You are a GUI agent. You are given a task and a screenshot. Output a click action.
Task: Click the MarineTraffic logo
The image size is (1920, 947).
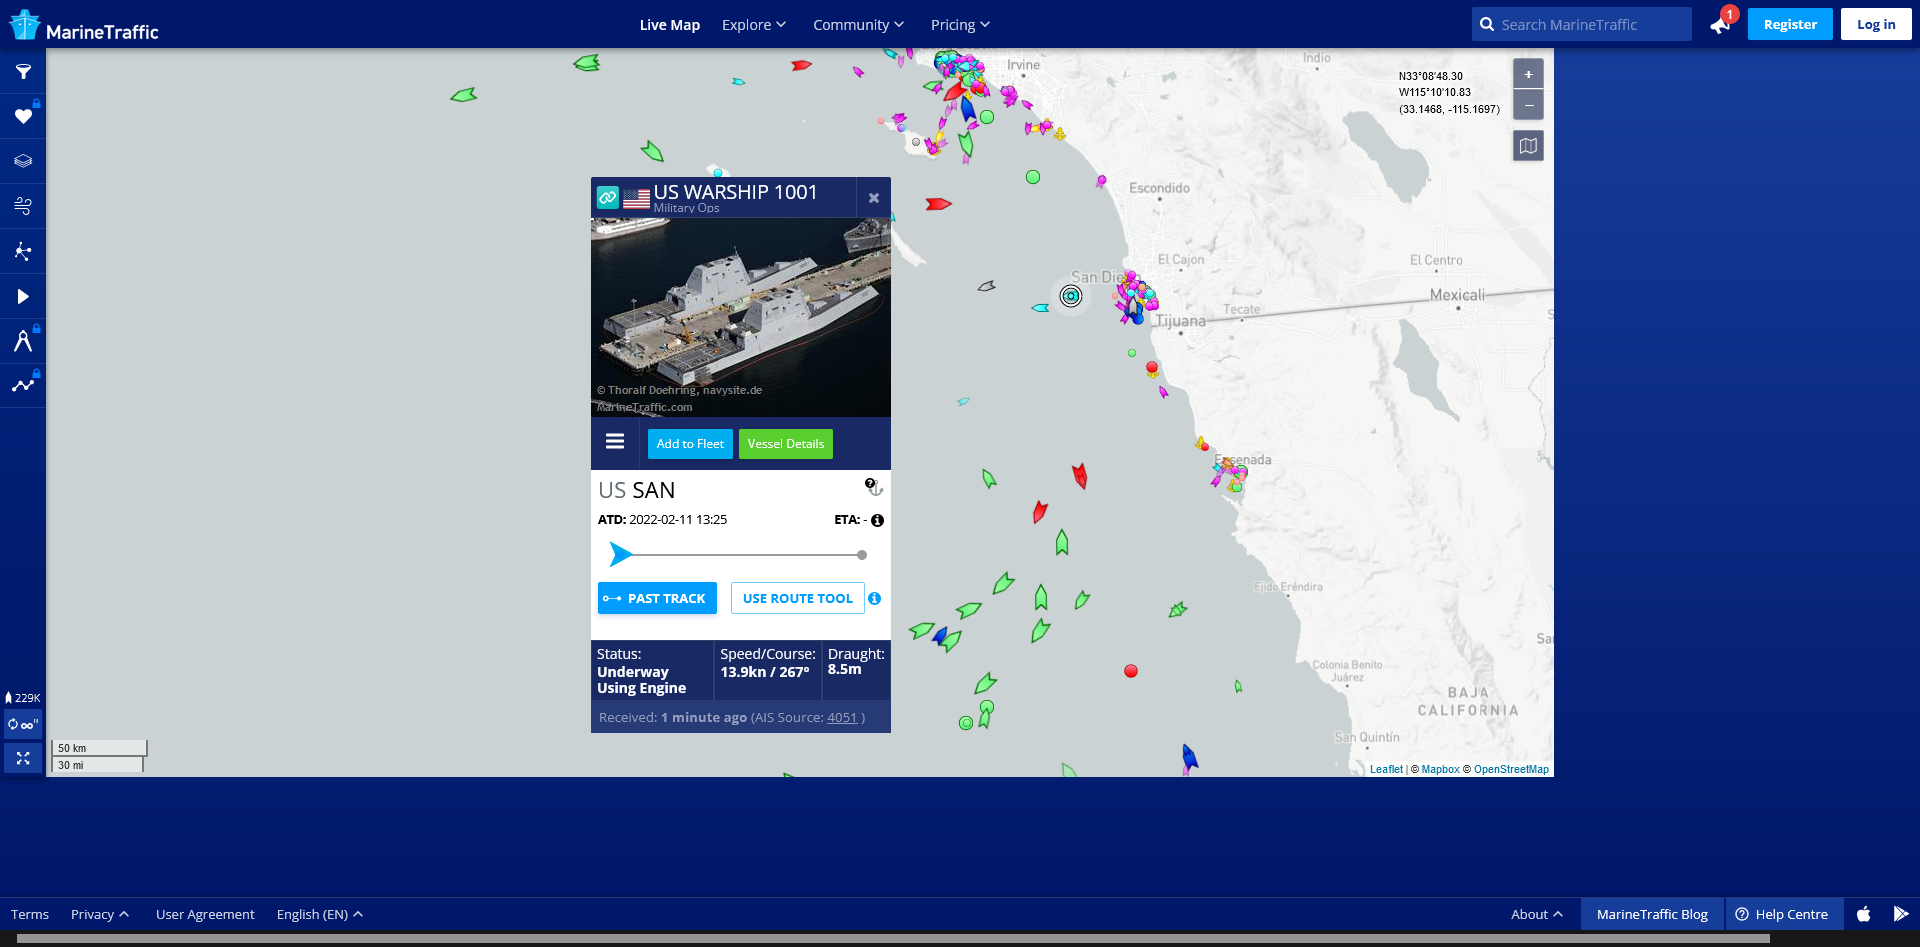tap(84, 26)
